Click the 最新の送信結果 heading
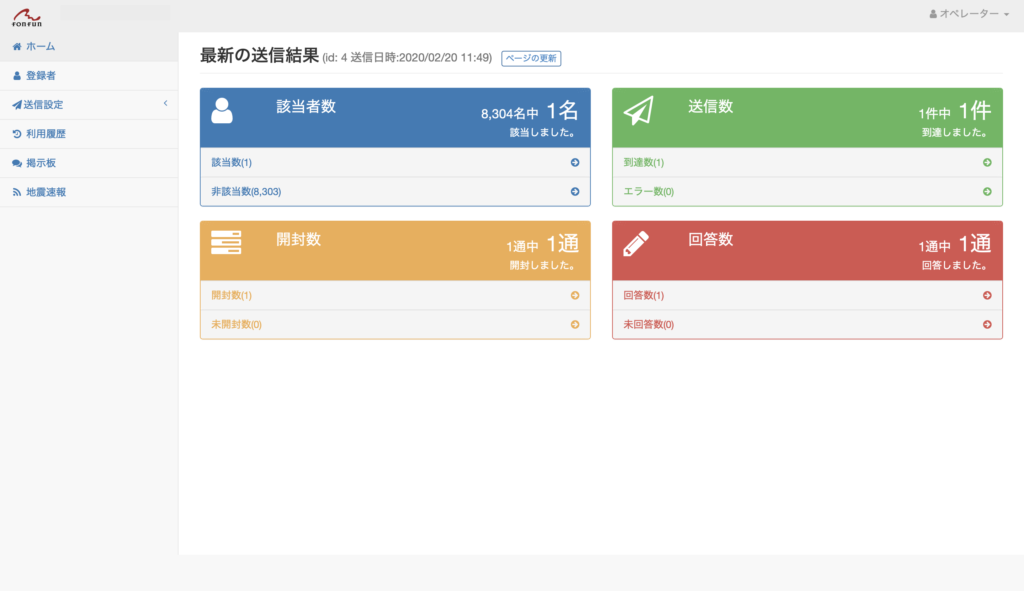This screenshot has height=591, width=1024. coord(259,56)
